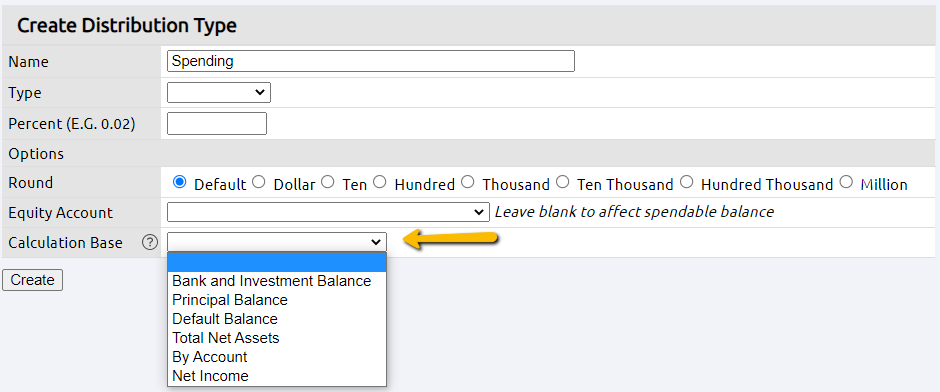
Task: Choose the Million rounding radio button
Action: click(x=846, y=182)
